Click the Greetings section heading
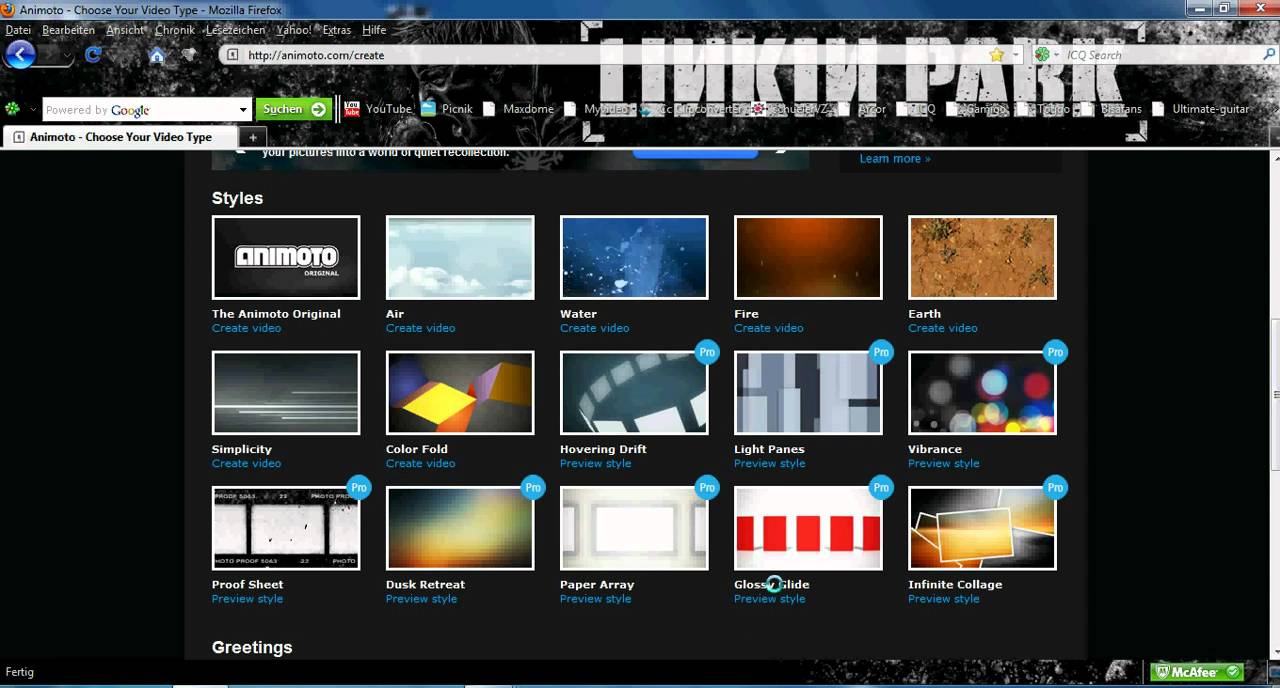The width and height of the screenshot is (1280, 688). tap(252, 648)
